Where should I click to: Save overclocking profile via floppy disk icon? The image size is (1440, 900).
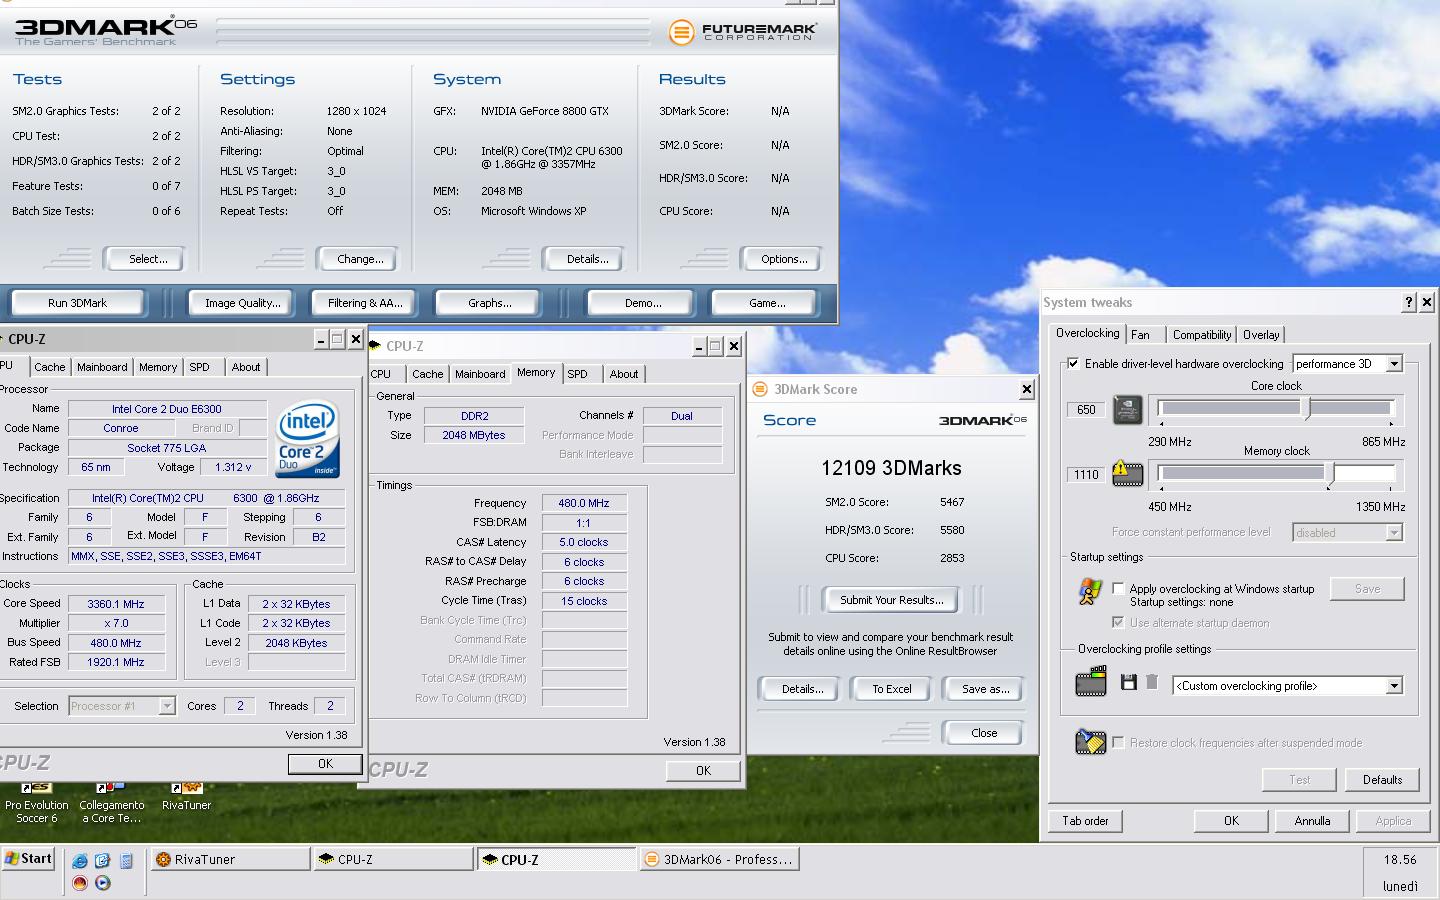[x=1128, y=683]
